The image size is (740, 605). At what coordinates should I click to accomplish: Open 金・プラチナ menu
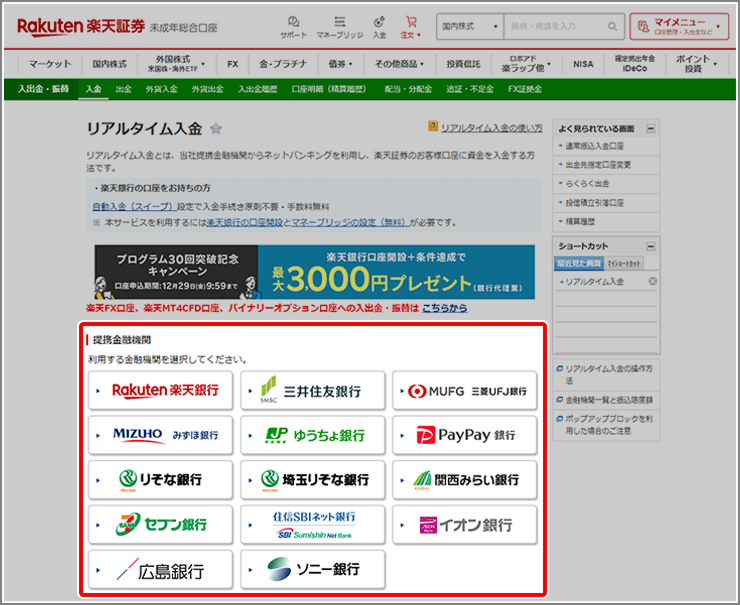point(283,64)
